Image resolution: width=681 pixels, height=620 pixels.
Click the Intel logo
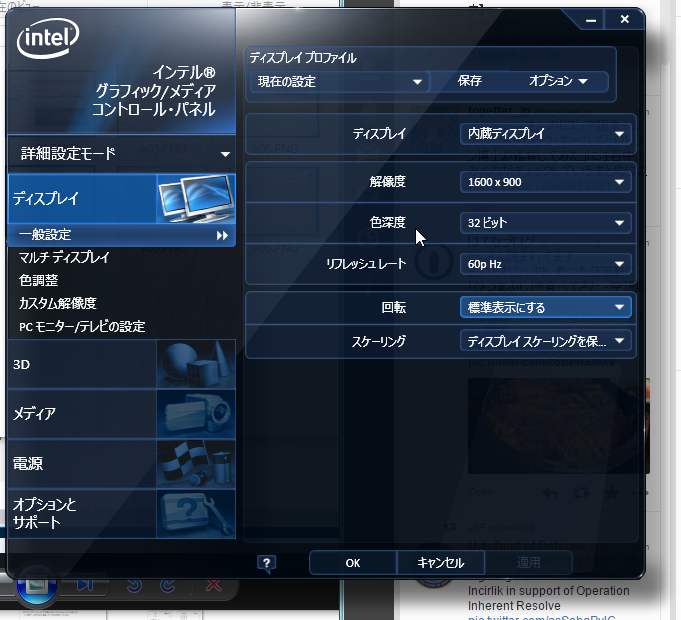(48, 39)
